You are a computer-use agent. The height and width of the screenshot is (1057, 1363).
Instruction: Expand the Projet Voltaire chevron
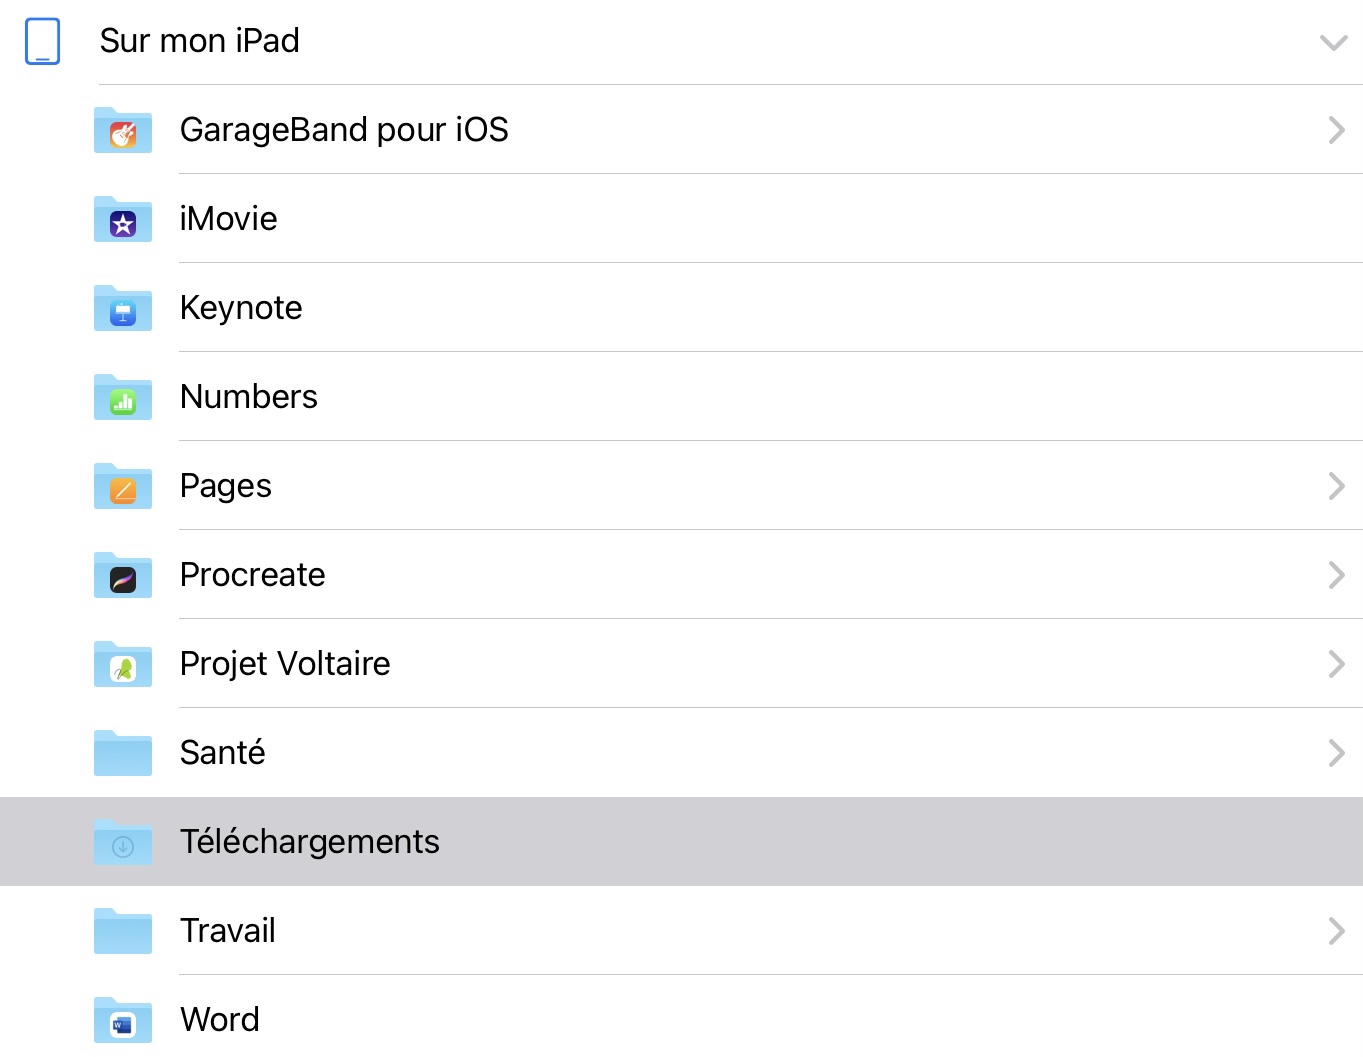coord(1336,664)
